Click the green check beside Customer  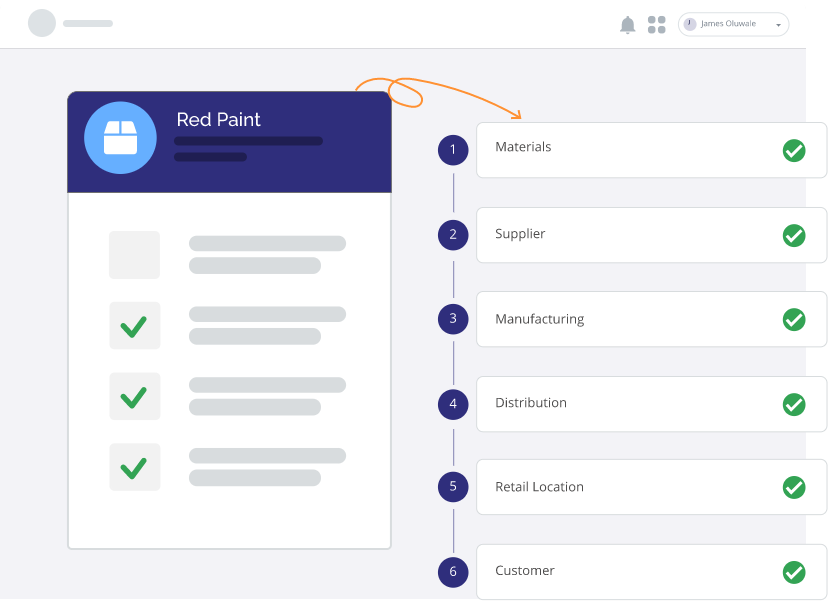(x=794, y=572)
